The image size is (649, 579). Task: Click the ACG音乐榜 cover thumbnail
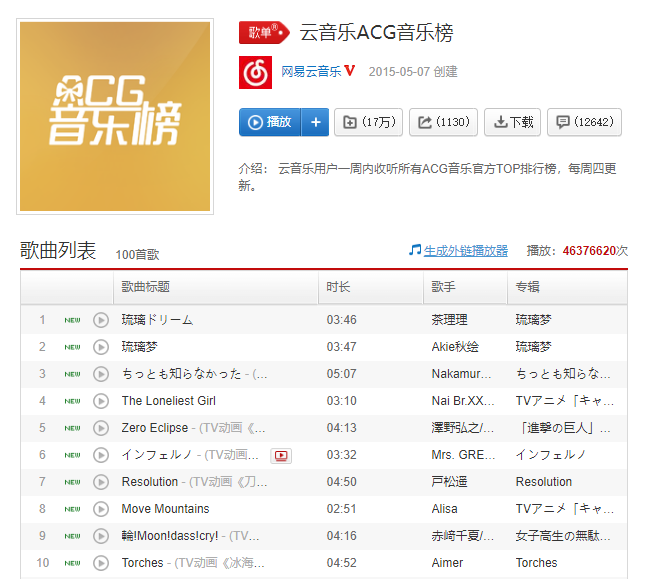pyautogui.click(x=115, y=116)
